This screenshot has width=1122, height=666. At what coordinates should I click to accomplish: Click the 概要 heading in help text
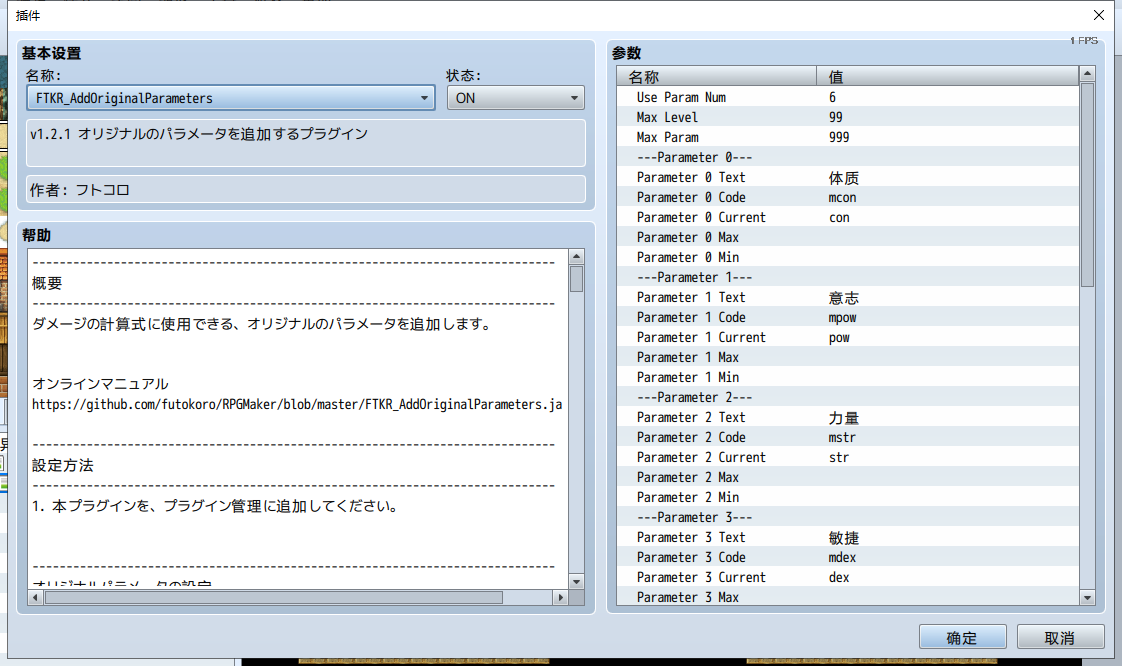coord(47,283)
